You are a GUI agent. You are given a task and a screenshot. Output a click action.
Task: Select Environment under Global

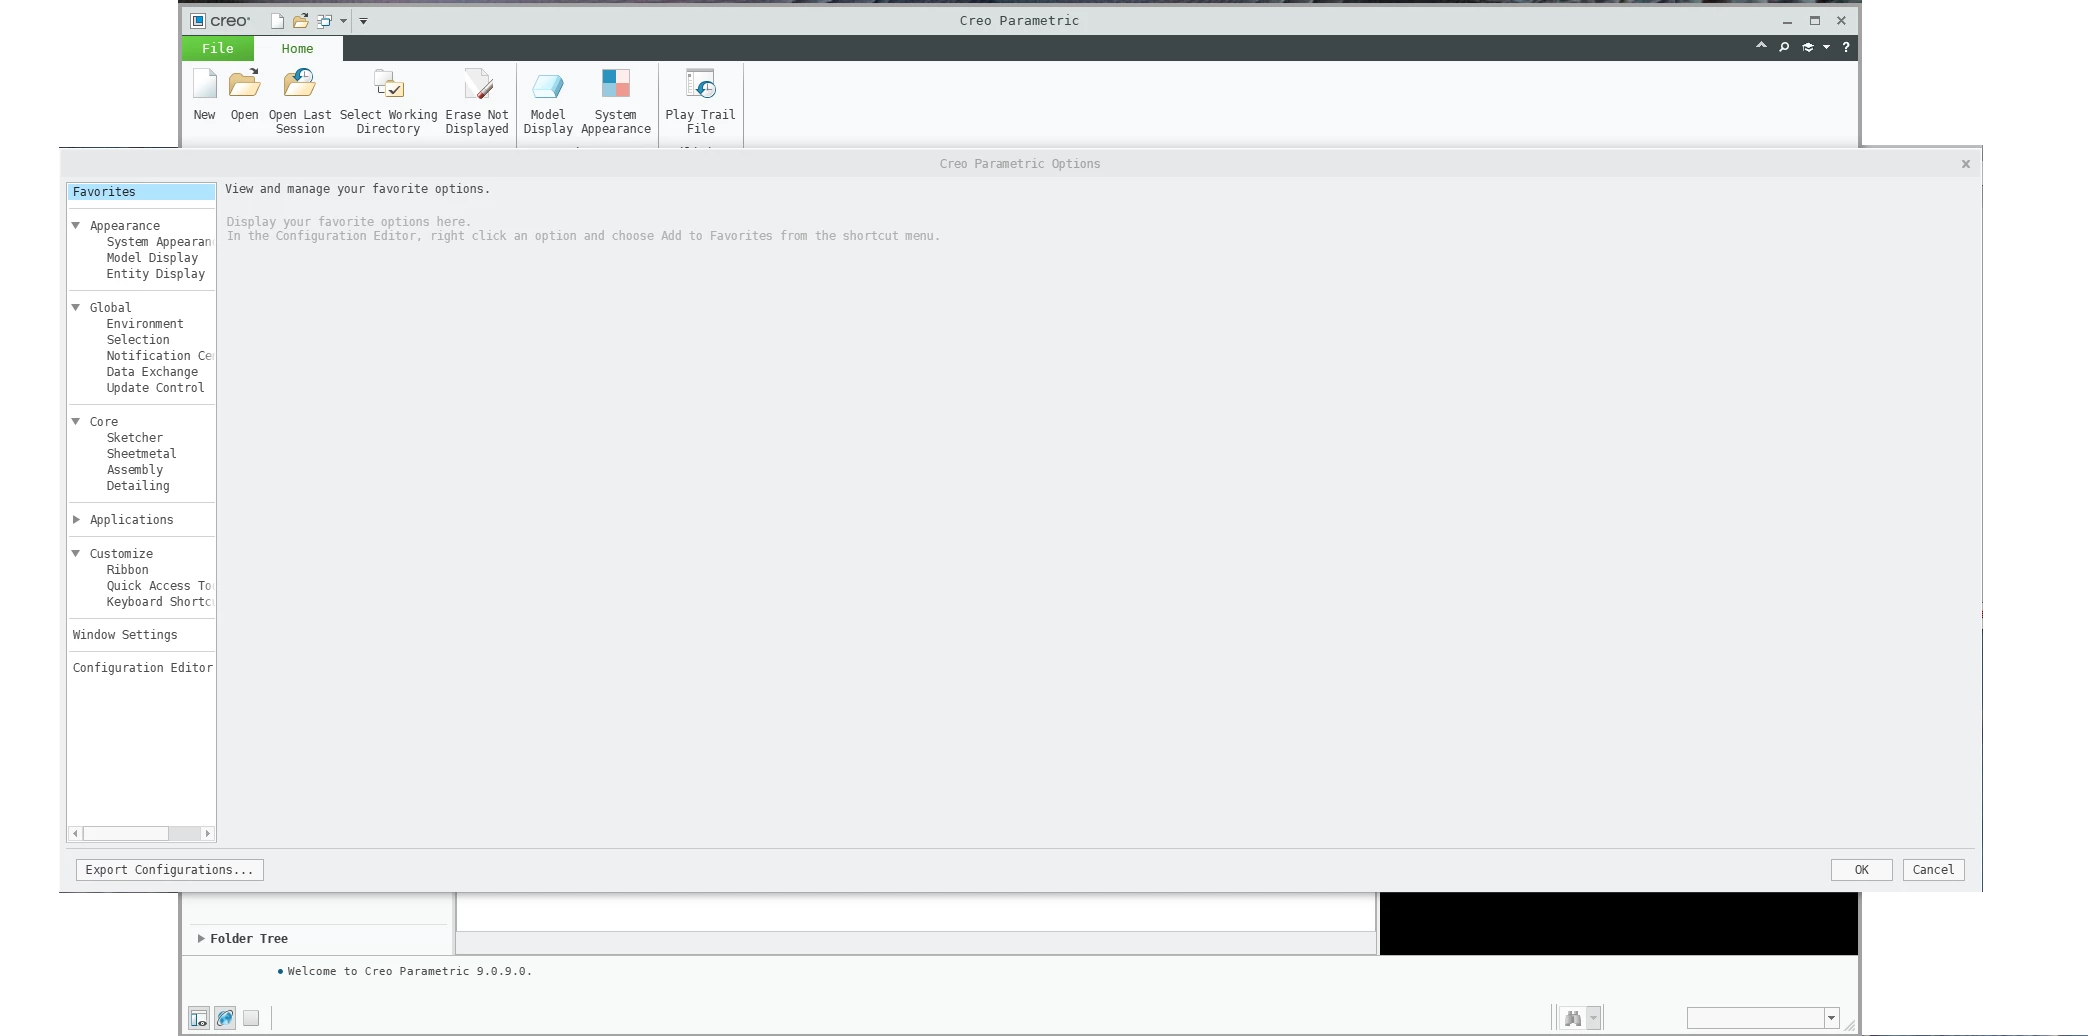coord(145,324)
